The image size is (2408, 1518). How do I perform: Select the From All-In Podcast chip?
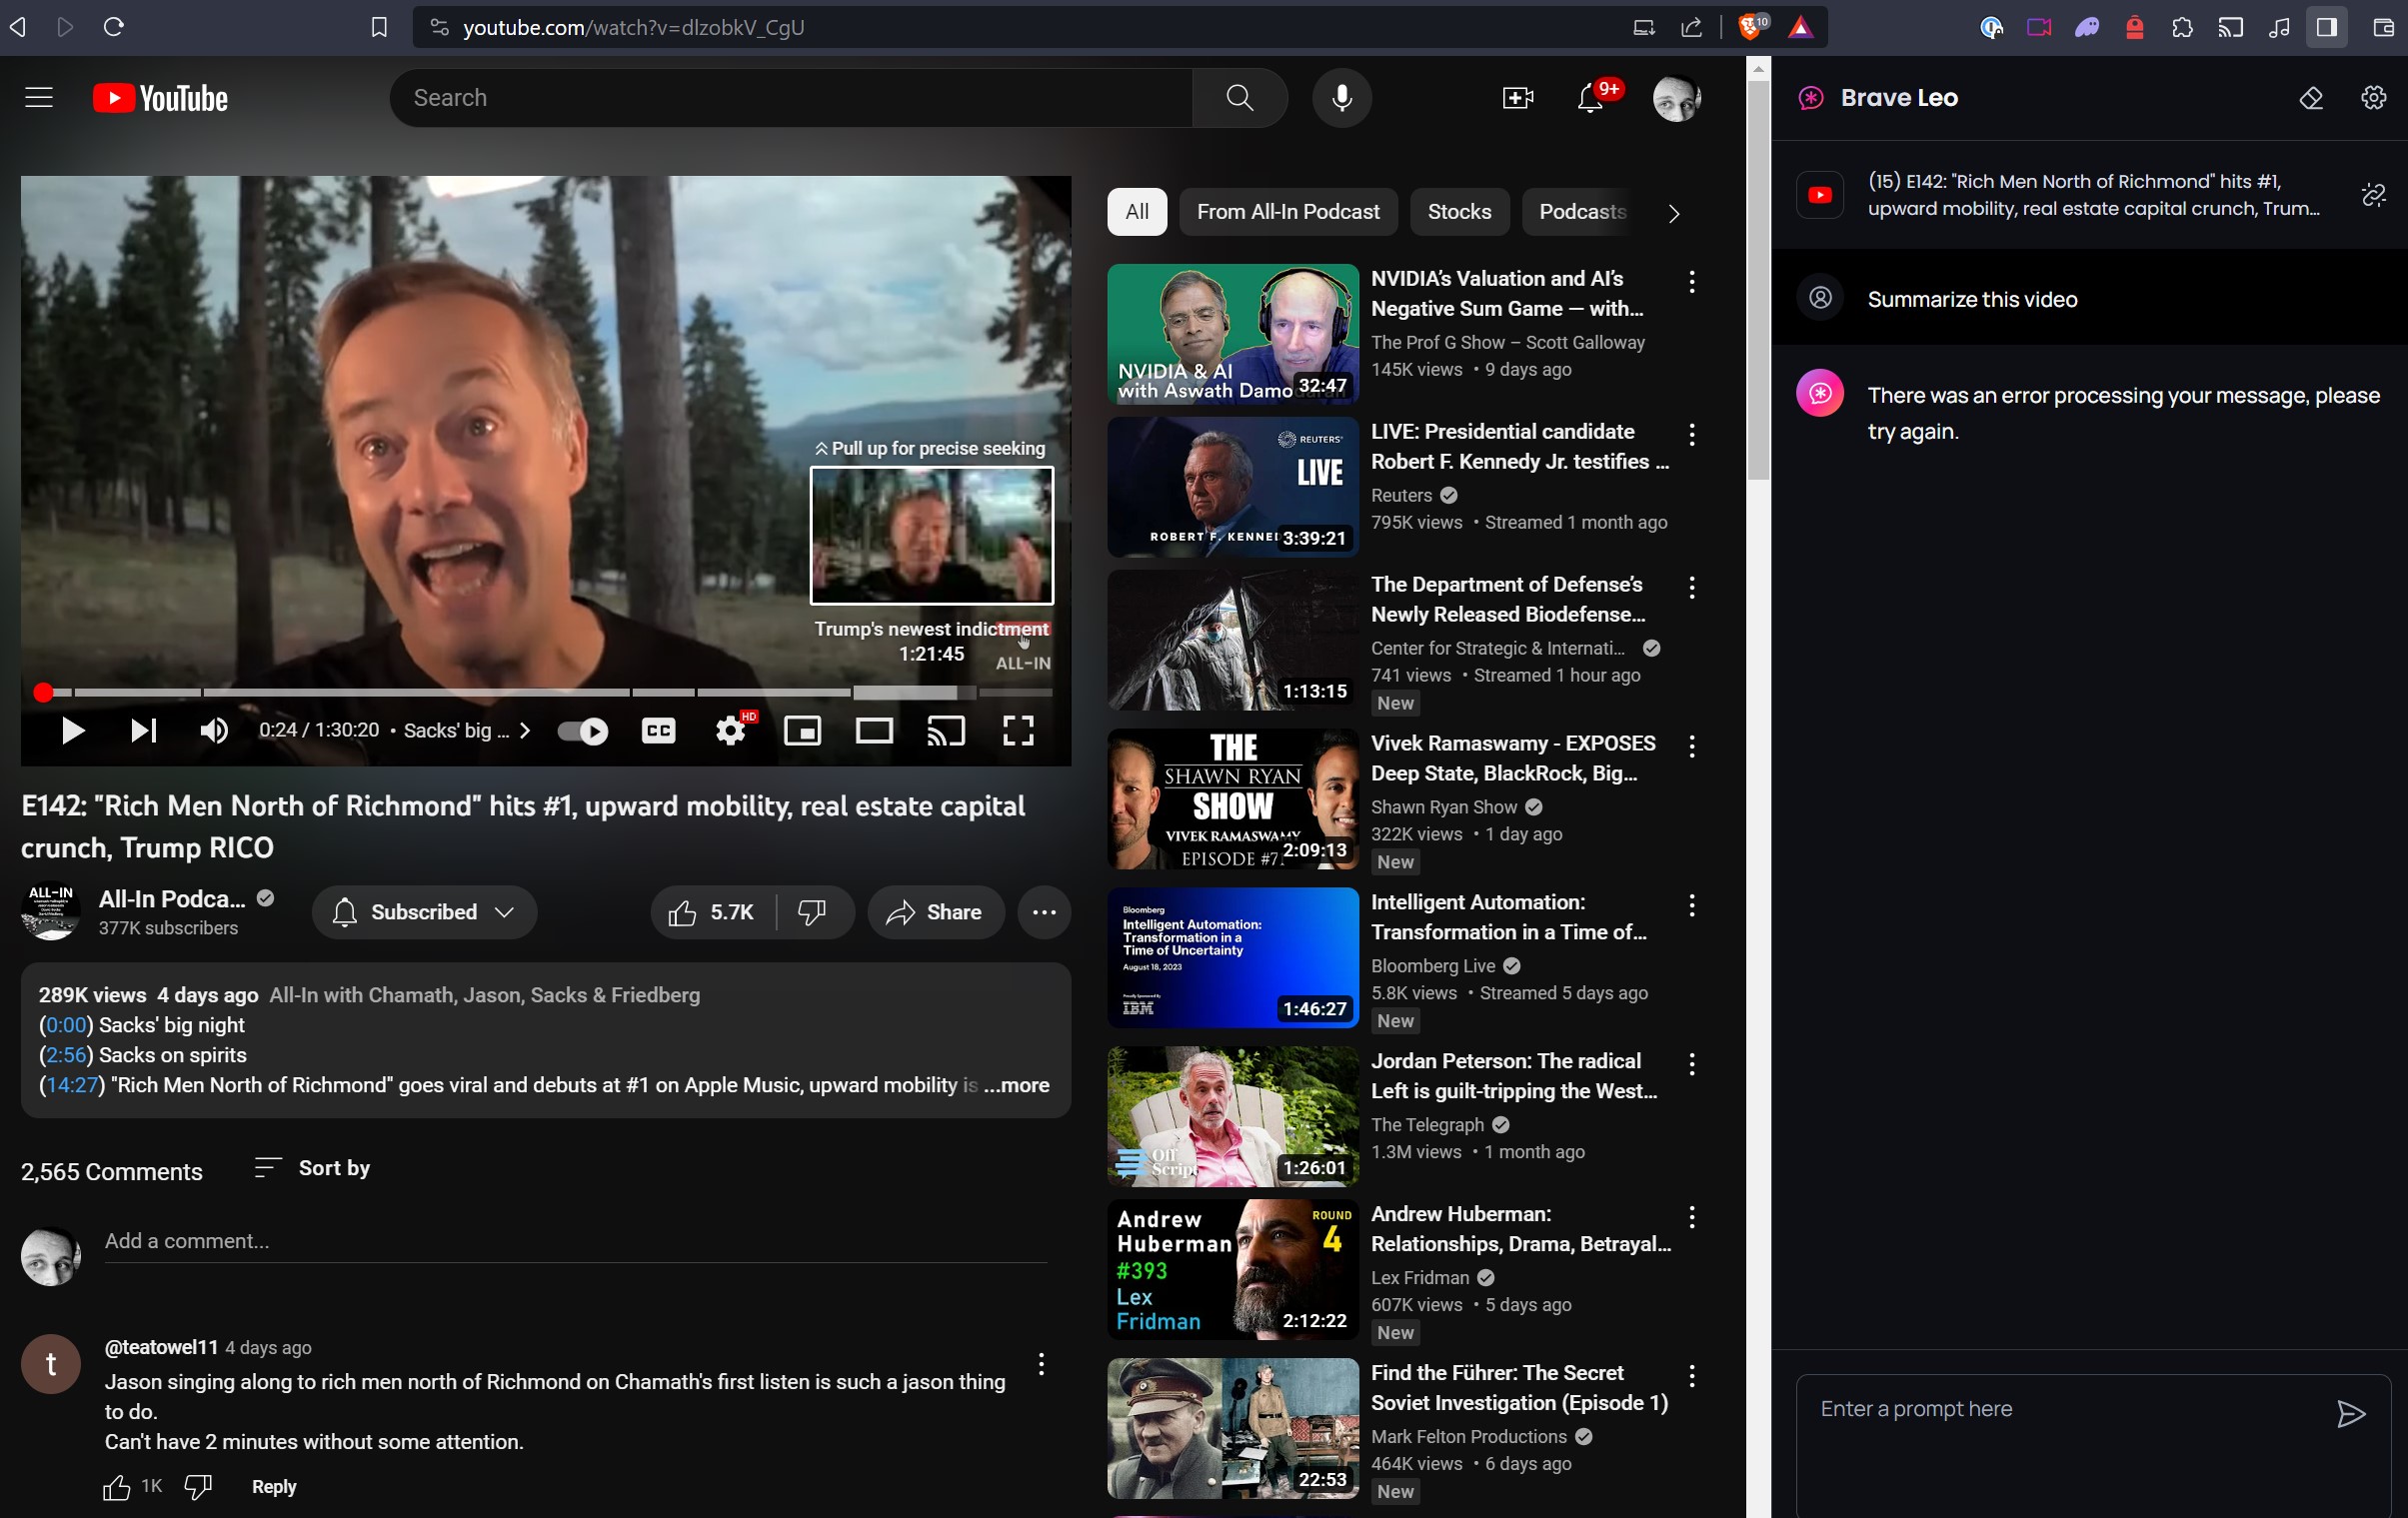(1287, 212)
